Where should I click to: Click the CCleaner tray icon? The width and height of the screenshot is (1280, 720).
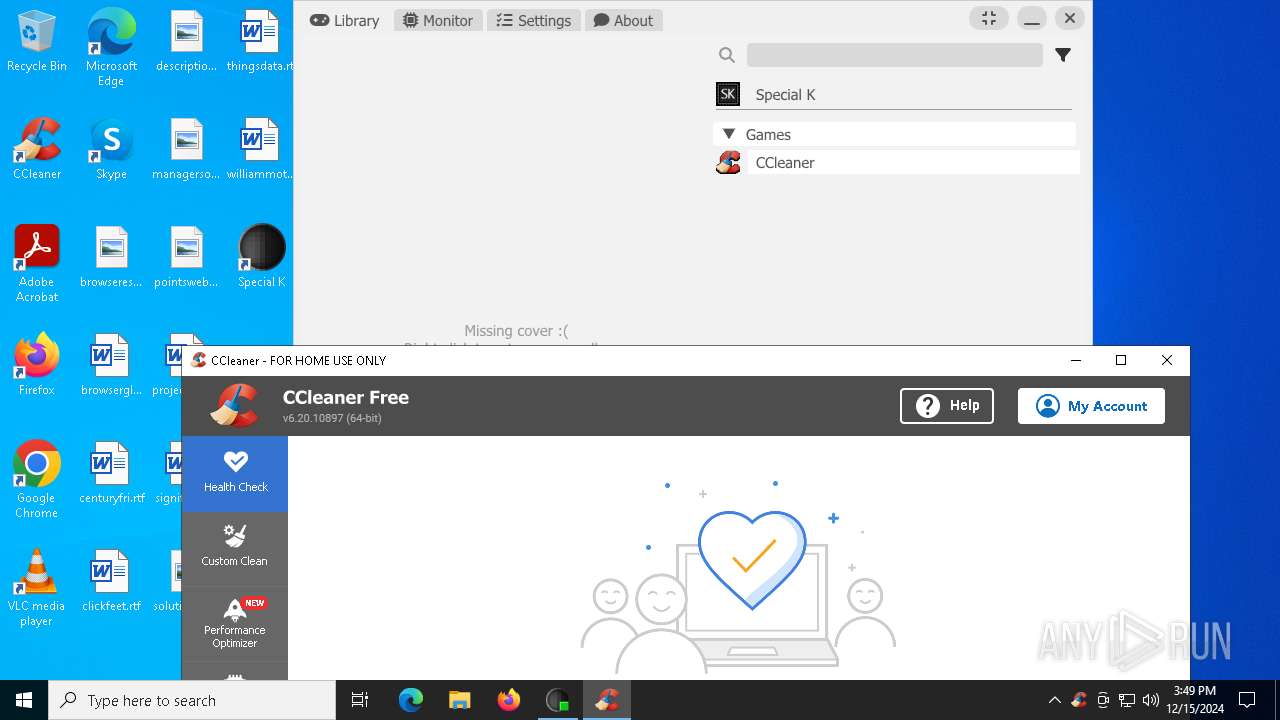tap(1079, 700)
